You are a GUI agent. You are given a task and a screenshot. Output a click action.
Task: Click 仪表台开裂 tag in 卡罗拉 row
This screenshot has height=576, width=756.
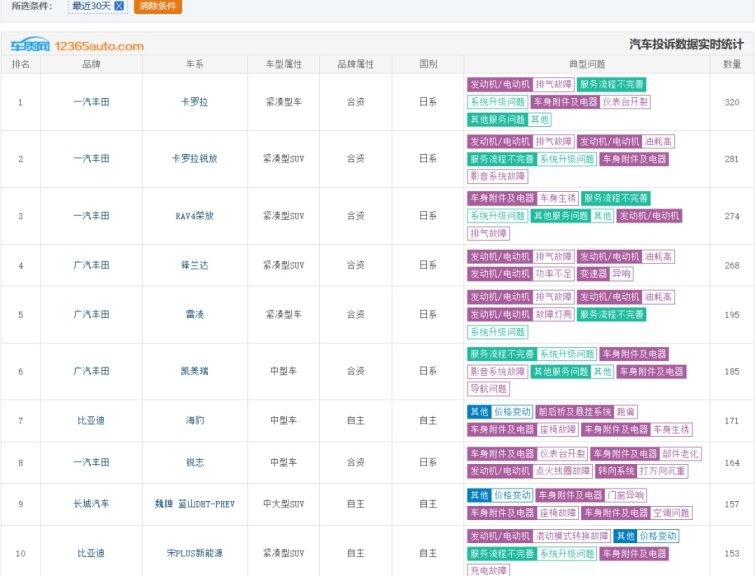[x=625, y=102]
